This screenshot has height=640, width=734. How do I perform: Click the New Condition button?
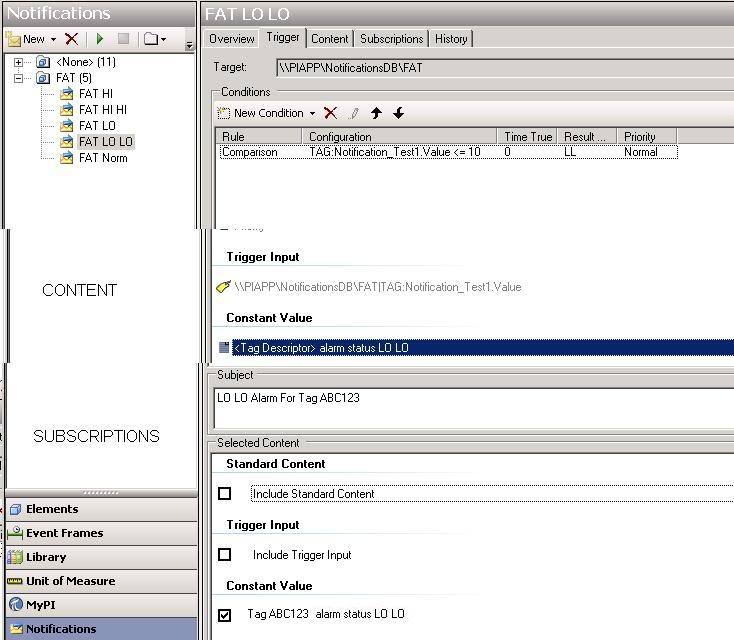pyautogui.click(x=260, y=113)
